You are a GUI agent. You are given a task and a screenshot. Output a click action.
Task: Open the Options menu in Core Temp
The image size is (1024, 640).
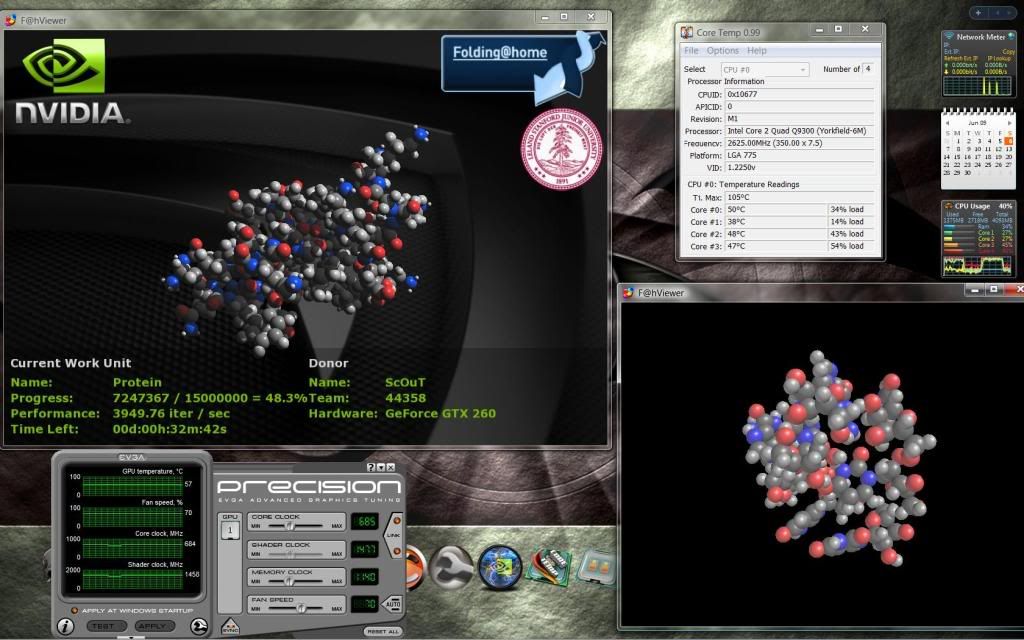722,50
